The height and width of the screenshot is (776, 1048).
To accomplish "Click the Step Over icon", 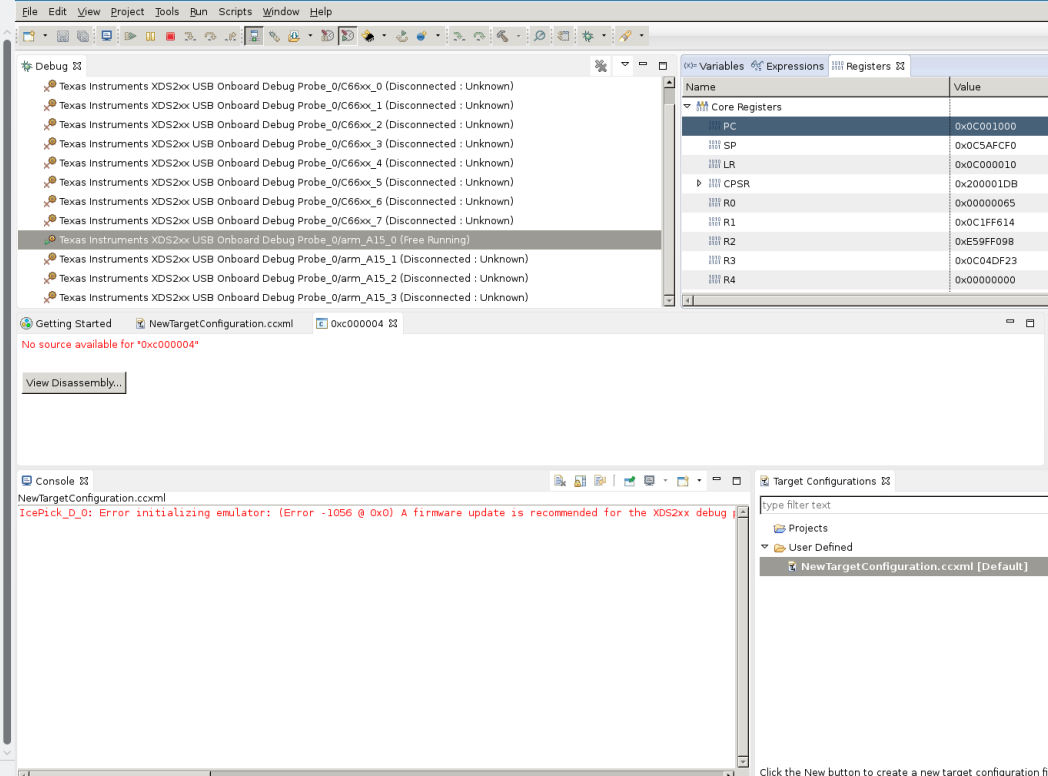I will tap(211, 36).
